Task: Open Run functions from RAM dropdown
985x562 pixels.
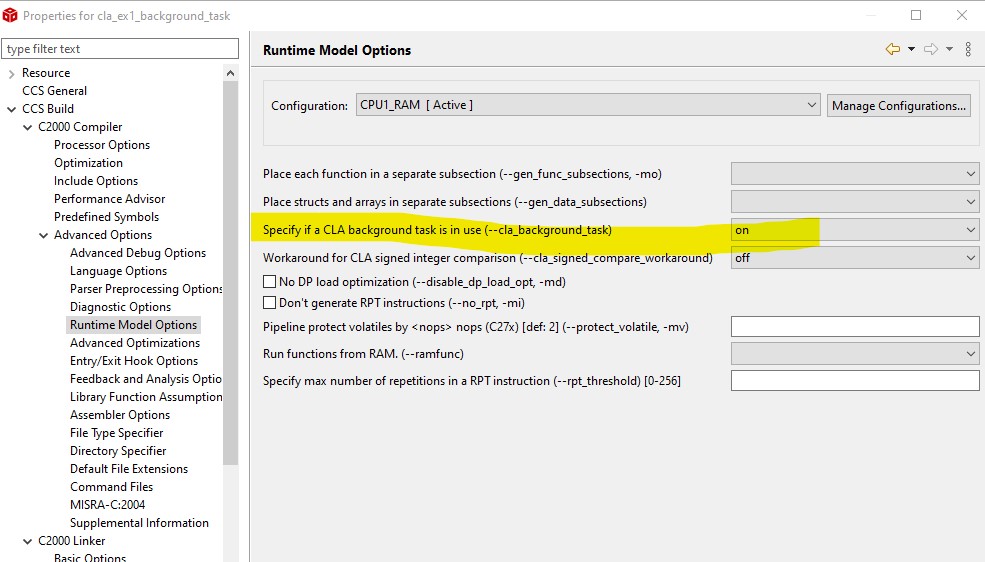Action: coord(855,353)
